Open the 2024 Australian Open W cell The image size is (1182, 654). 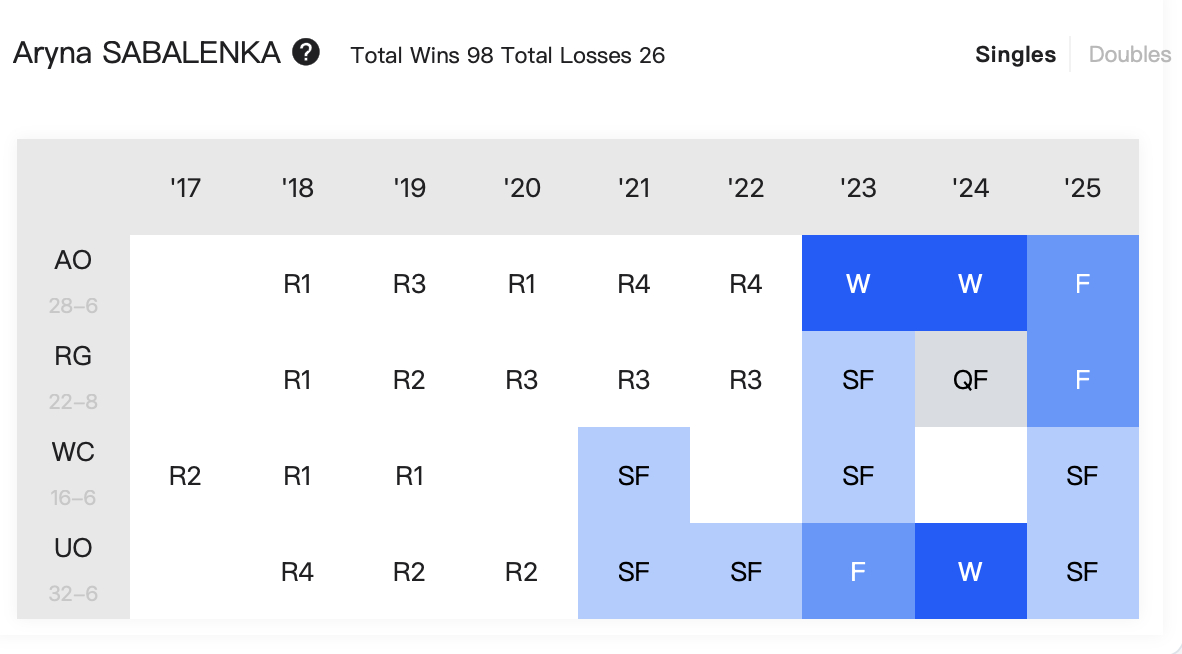970,283
